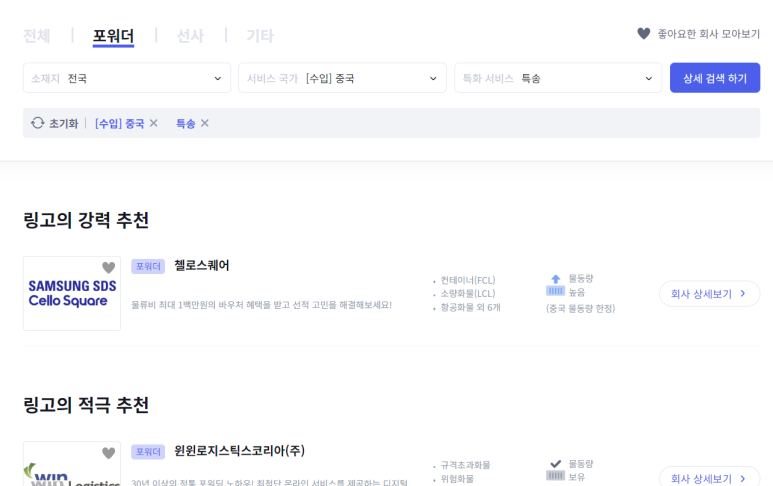
Task: Open 회사 상세보기 for 첼로스퀘어
Action: point(709,294)
